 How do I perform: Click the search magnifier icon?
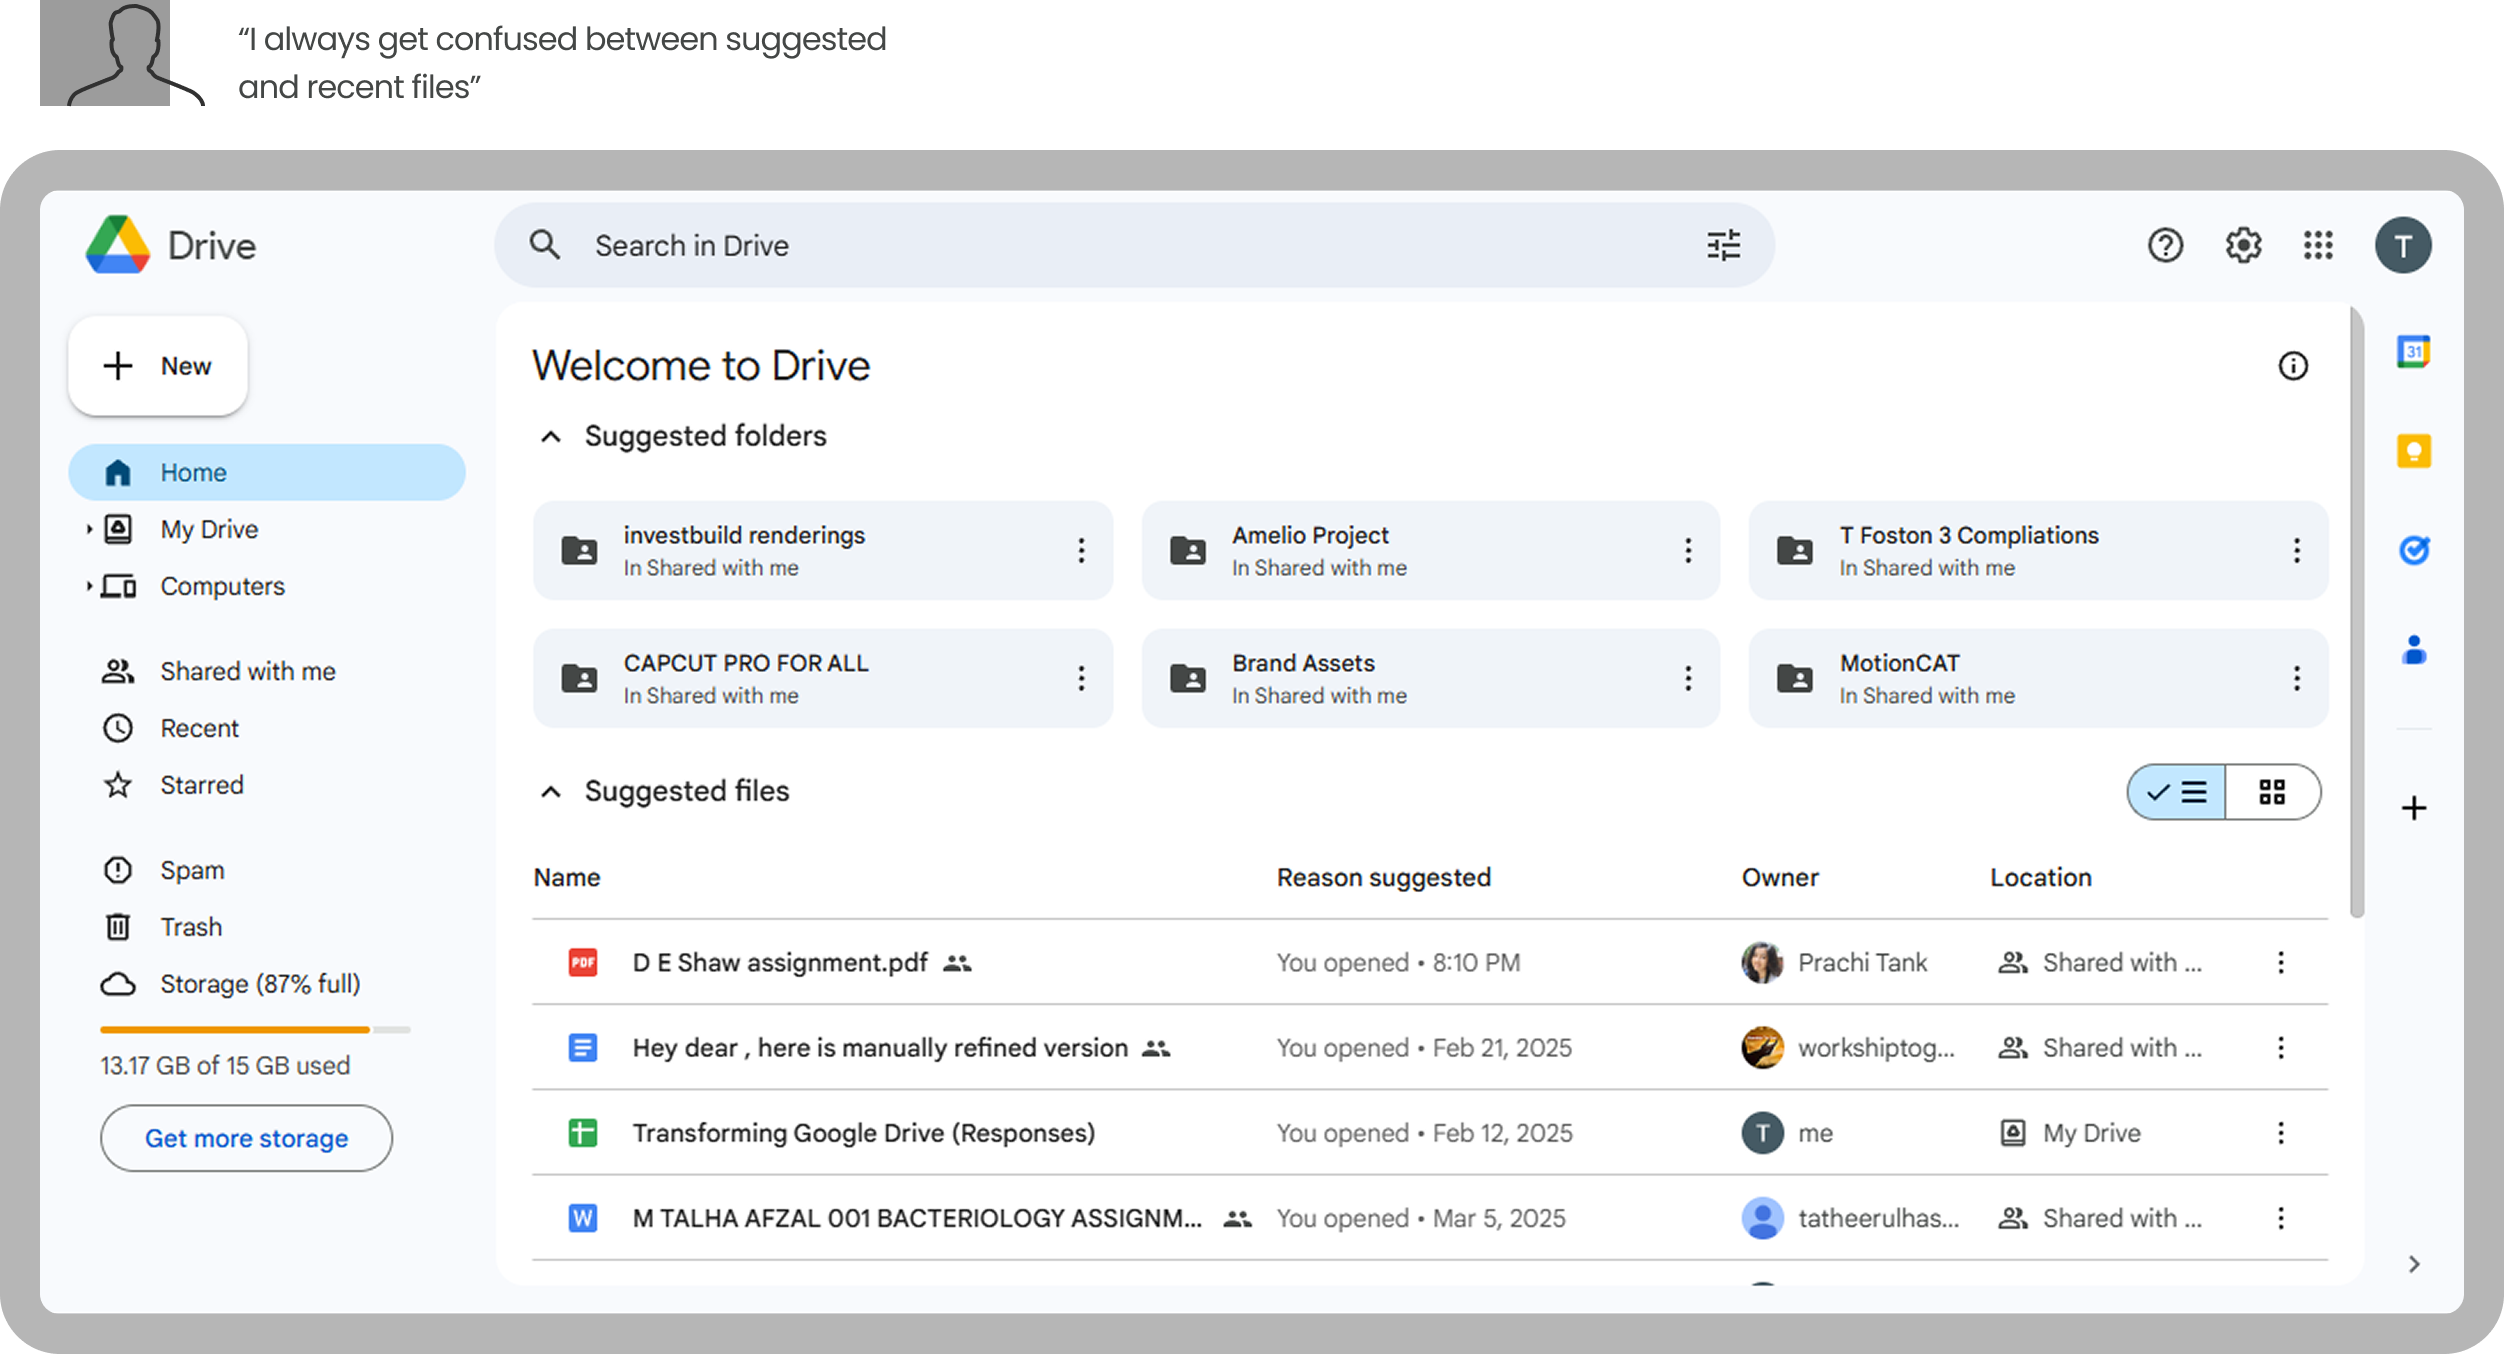point(545,245)
